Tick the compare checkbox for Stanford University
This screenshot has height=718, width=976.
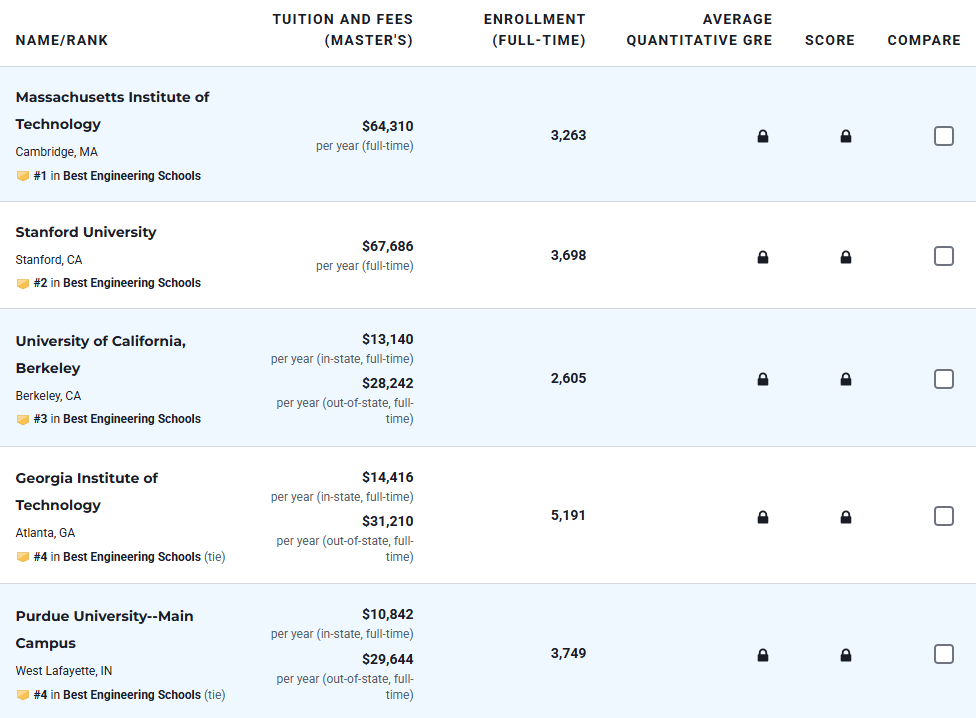(x=943, y=256)
